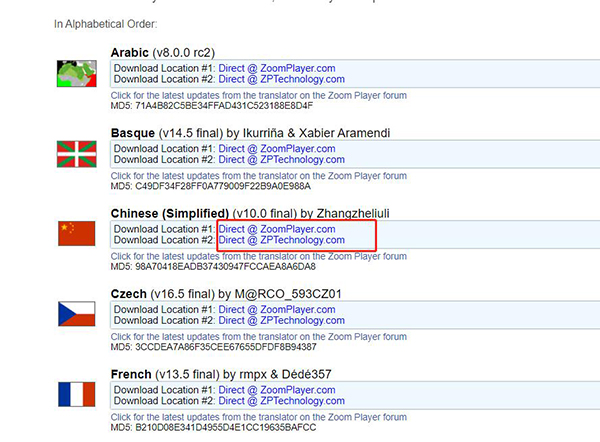Screen dimensions: 600x442
Task: Click 'Download Location #2:' label under Czech
Action: [x=165, y=320]
